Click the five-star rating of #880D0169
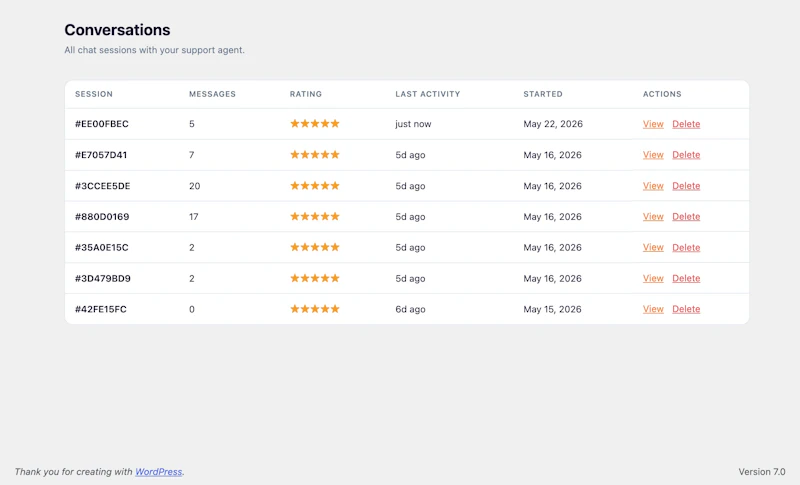The image size is (800, 485). 315,216
